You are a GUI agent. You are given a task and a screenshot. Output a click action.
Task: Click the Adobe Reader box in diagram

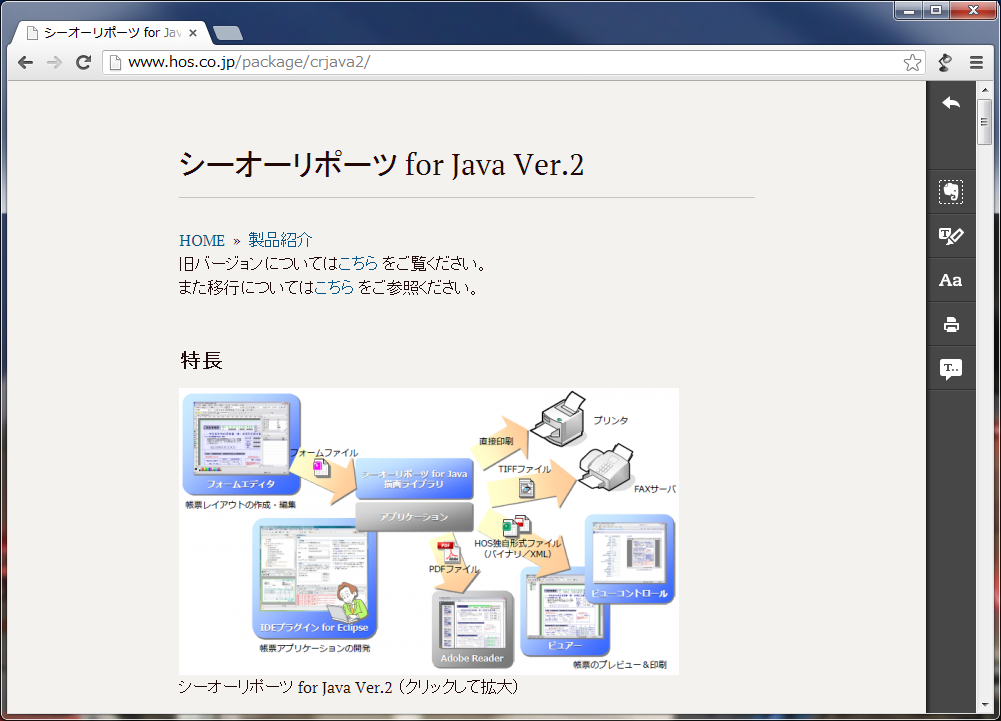[x=472, y=629]
